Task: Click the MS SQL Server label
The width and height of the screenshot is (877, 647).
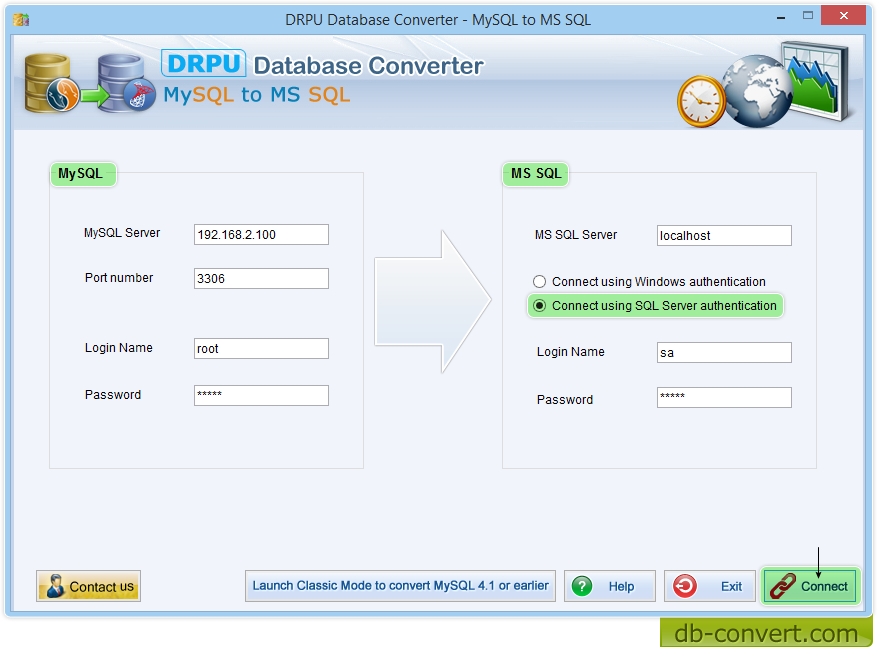Action: (576, 235)
